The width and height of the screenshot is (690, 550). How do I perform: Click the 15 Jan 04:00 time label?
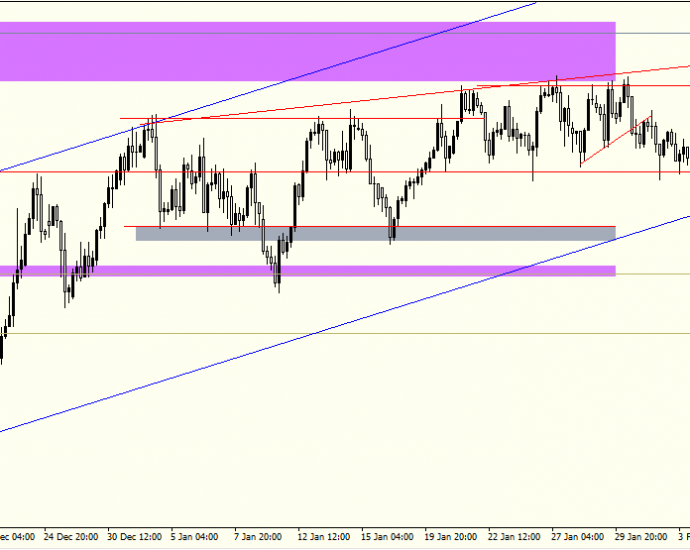[387, 537]
